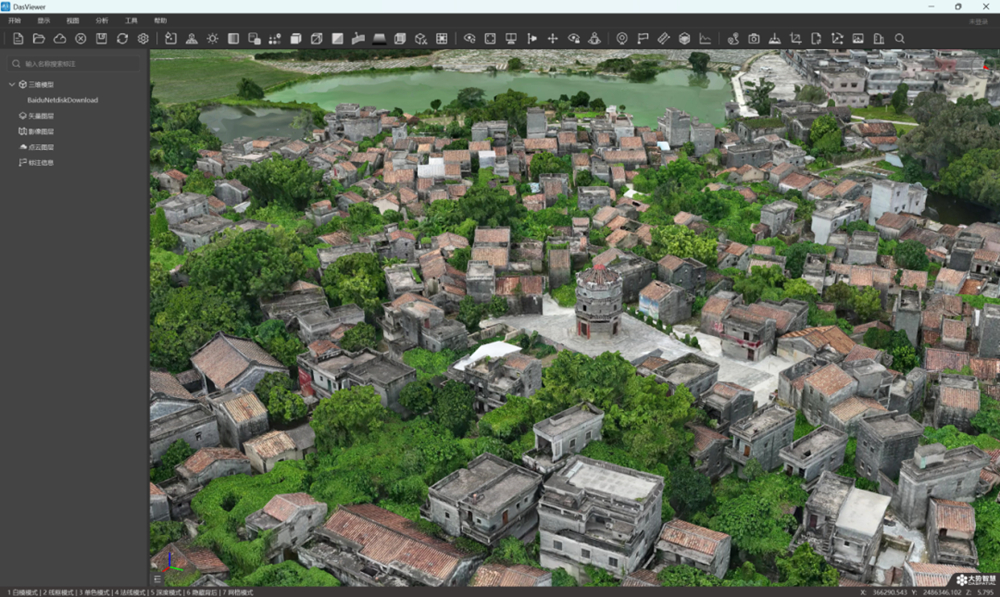Click the camera screenshot icon
The image size is (1000, 597).
click(754, 39)
